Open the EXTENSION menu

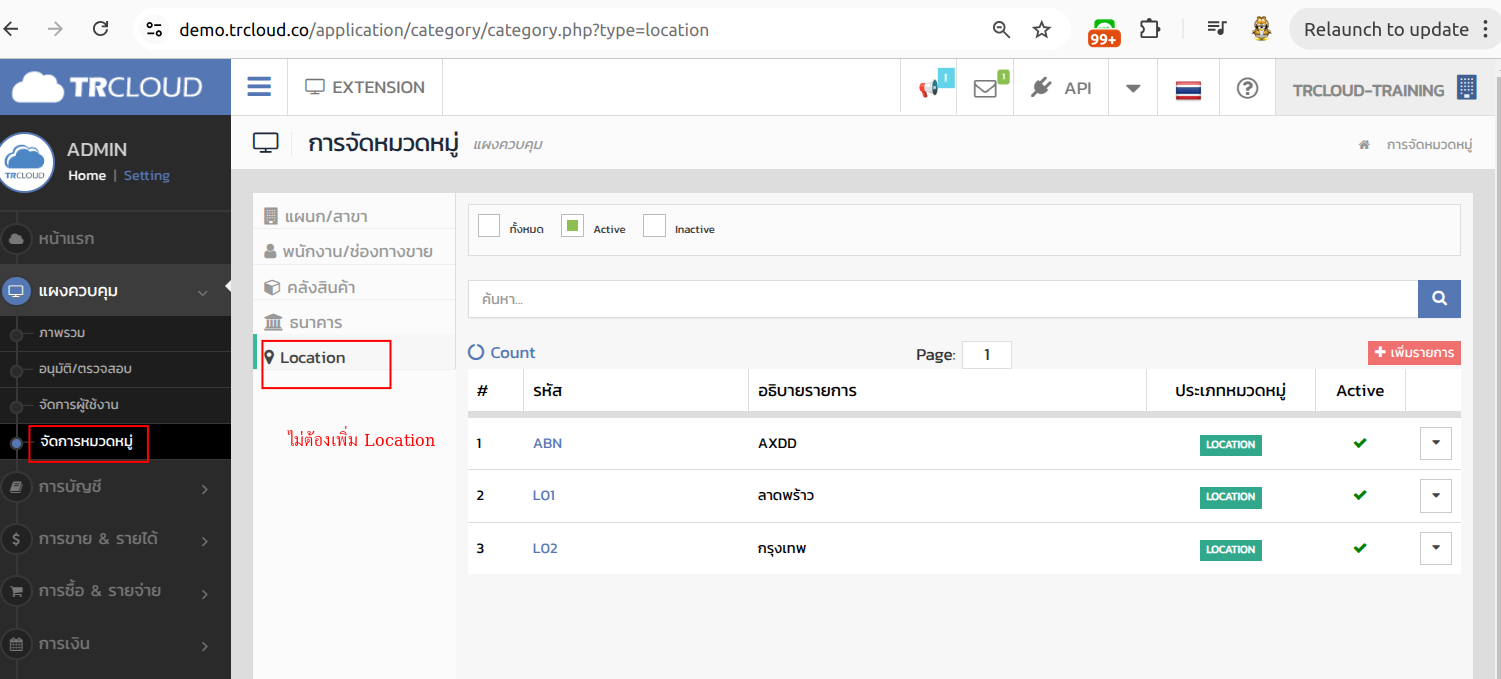point(365,87)
